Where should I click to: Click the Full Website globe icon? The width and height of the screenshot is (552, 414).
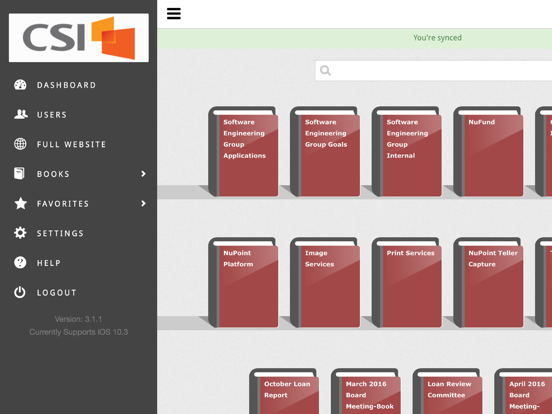coord(20,144)
